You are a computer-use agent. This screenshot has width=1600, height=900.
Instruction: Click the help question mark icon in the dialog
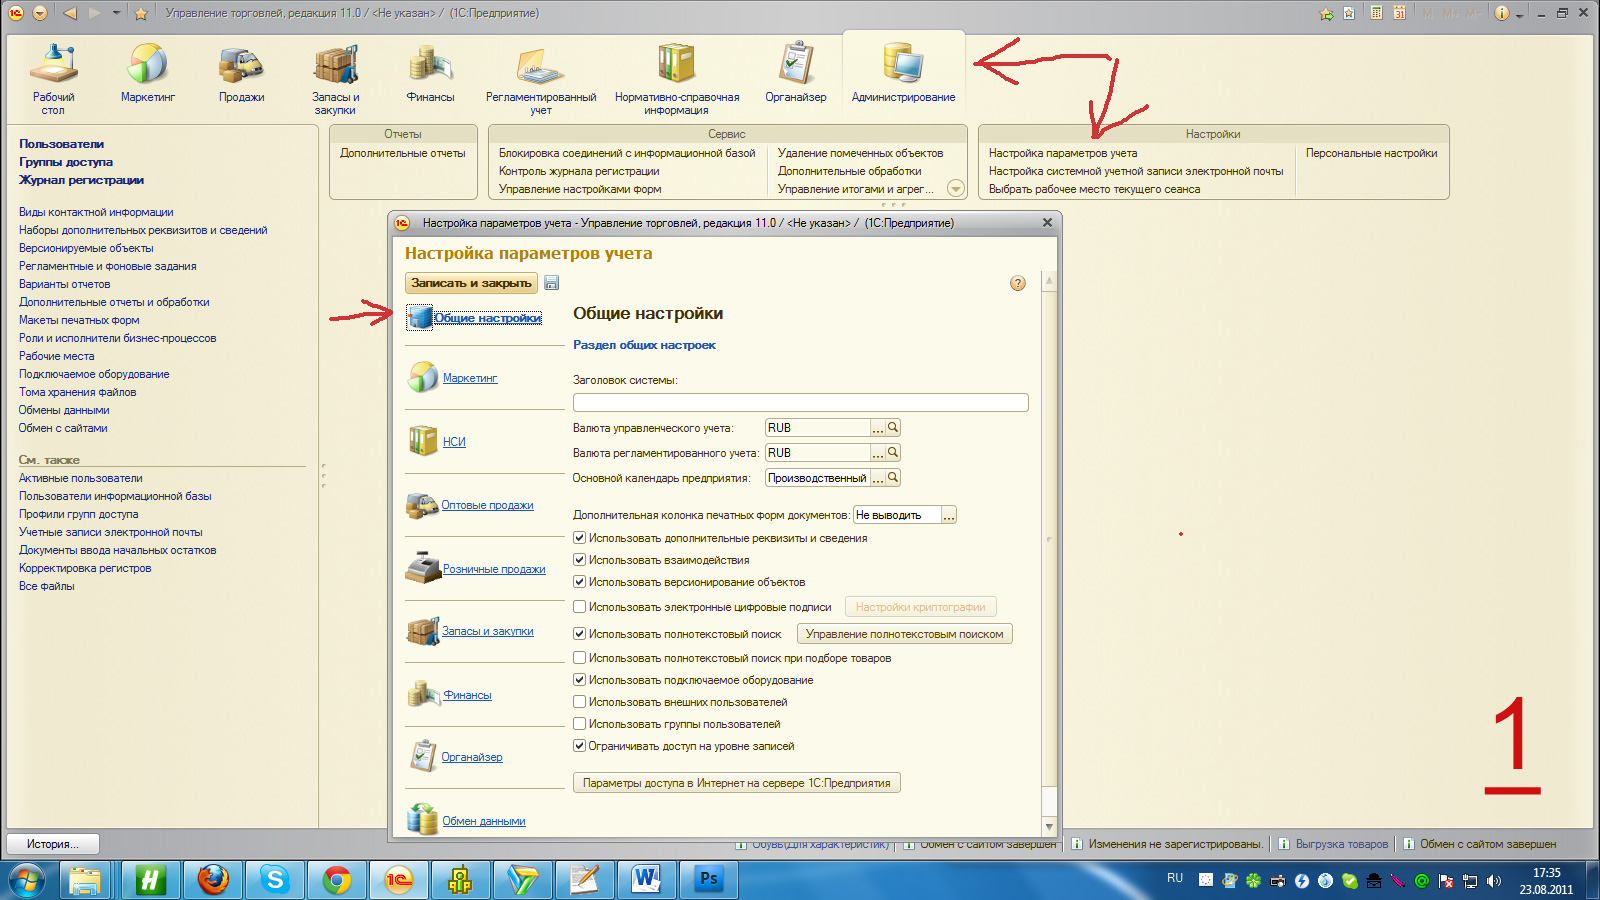pyautogui.click(x=1018, y=283)
